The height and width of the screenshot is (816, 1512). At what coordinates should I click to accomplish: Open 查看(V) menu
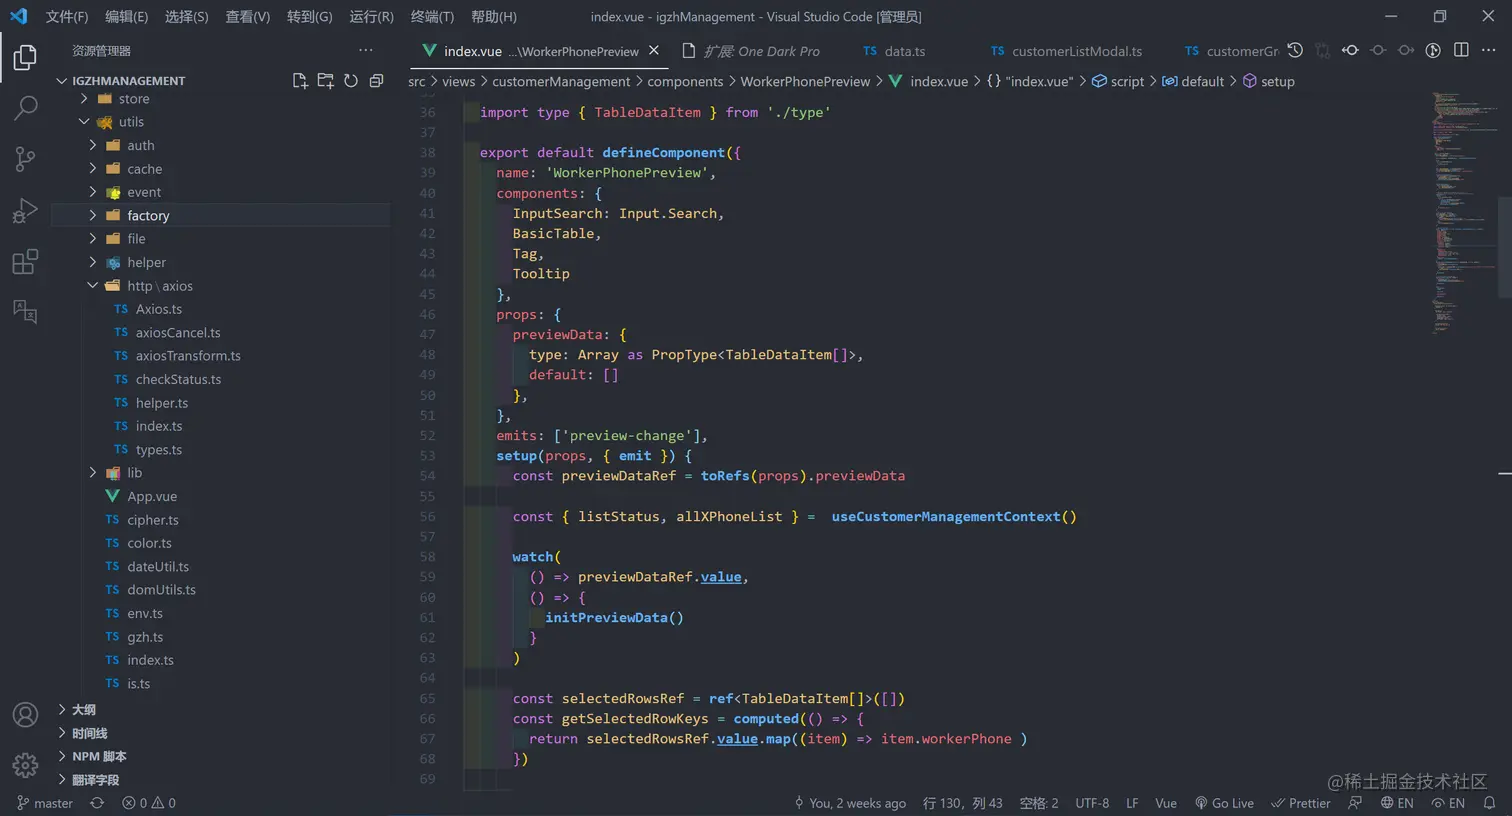coord(248,17)
